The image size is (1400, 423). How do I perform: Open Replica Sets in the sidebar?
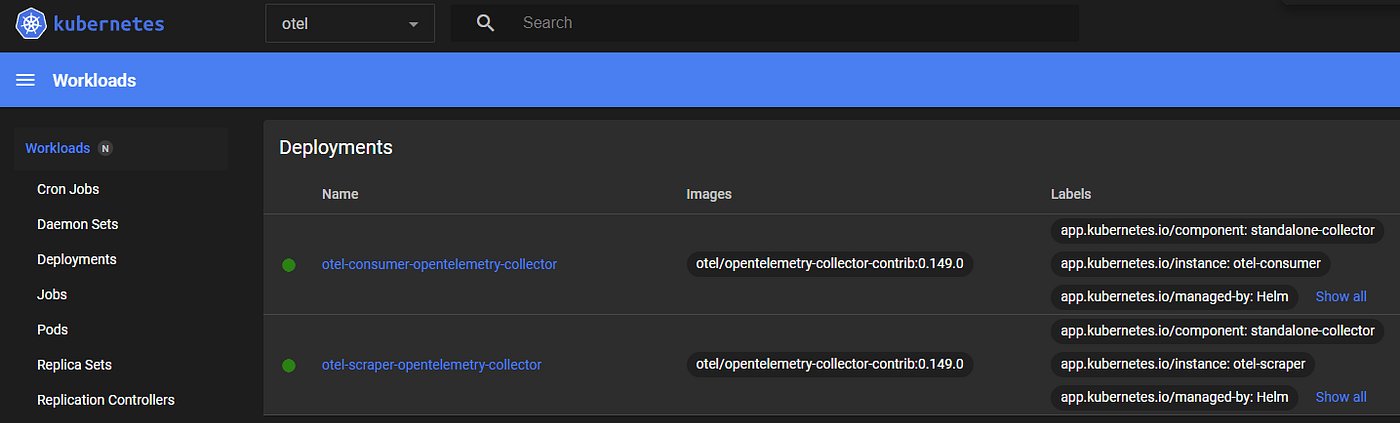tap(74, 365)
